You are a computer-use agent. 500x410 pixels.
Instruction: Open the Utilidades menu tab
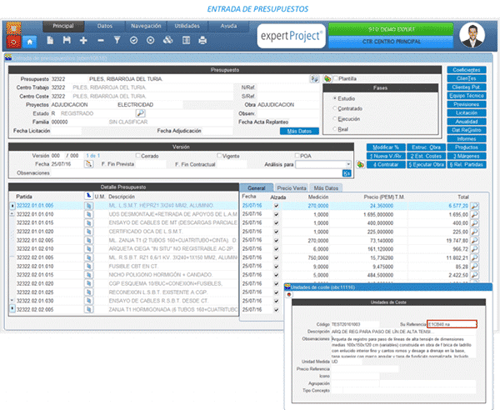[x=187, y=26]
